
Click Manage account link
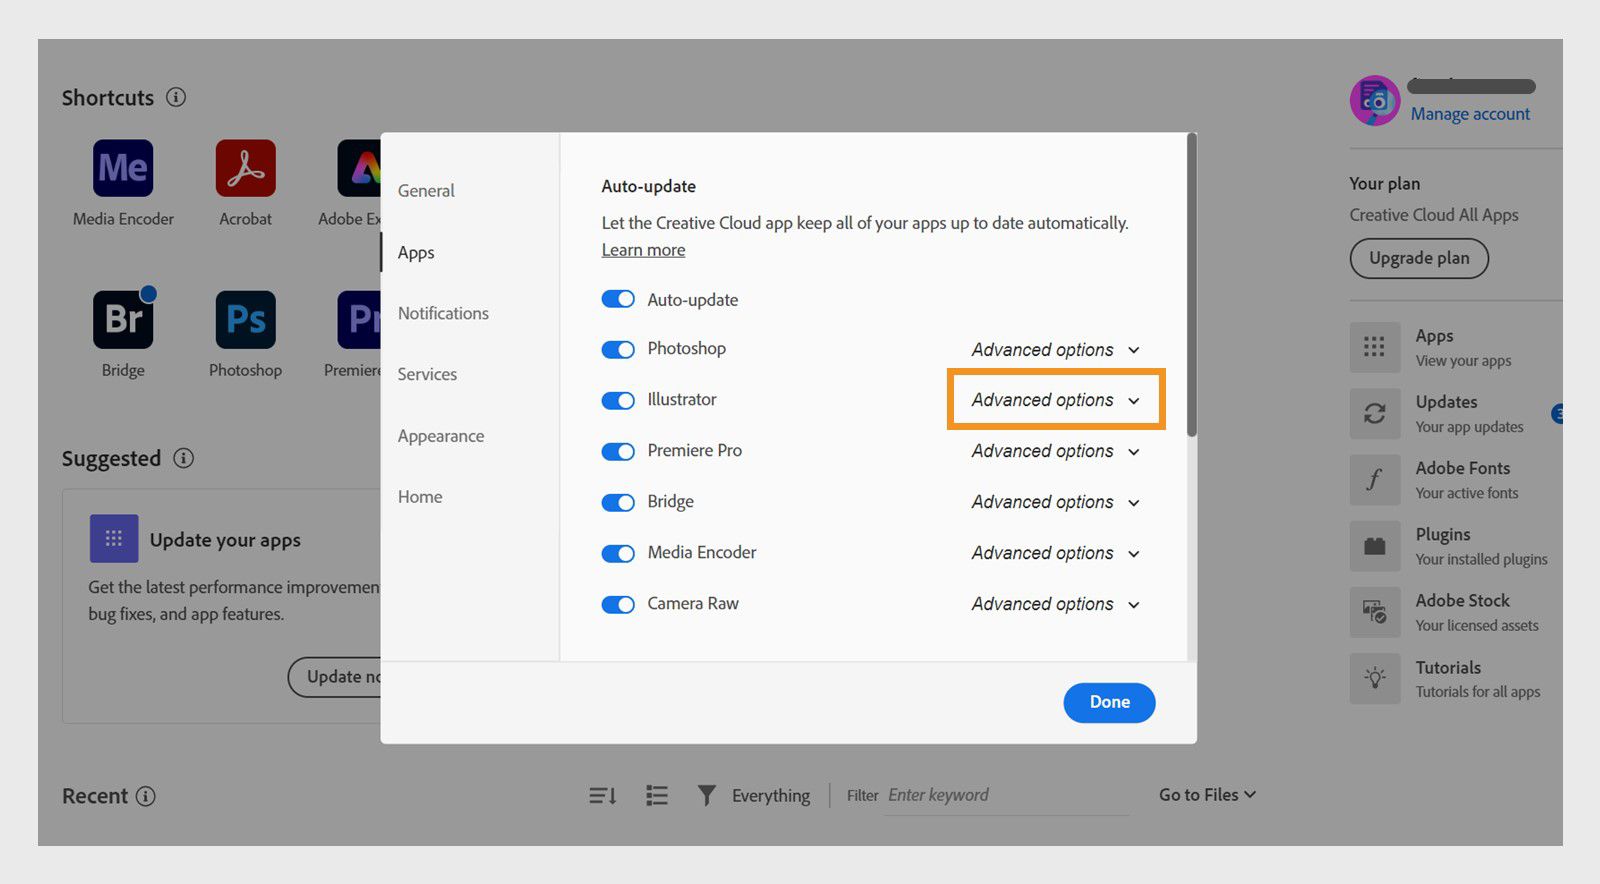click(1470, 114)
